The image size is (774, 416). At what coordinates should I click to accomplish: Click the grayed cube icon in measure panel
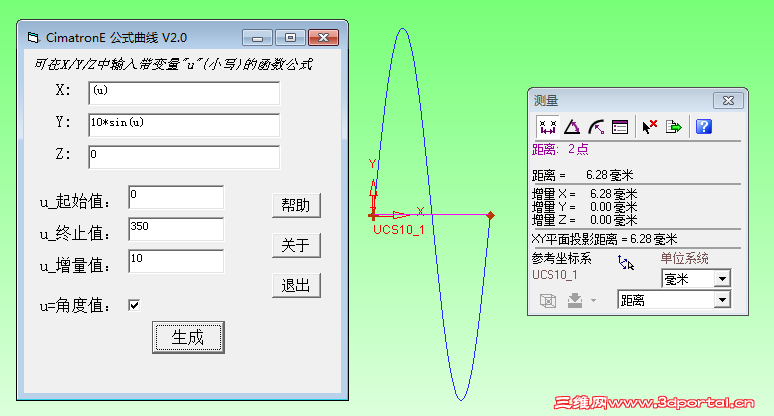pos(547,301)
